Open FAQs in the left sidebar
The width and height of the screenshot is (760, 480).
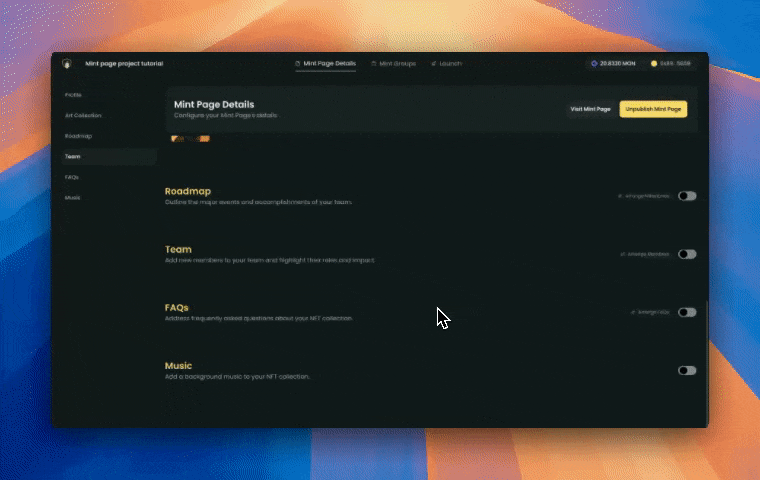point(109,177)
